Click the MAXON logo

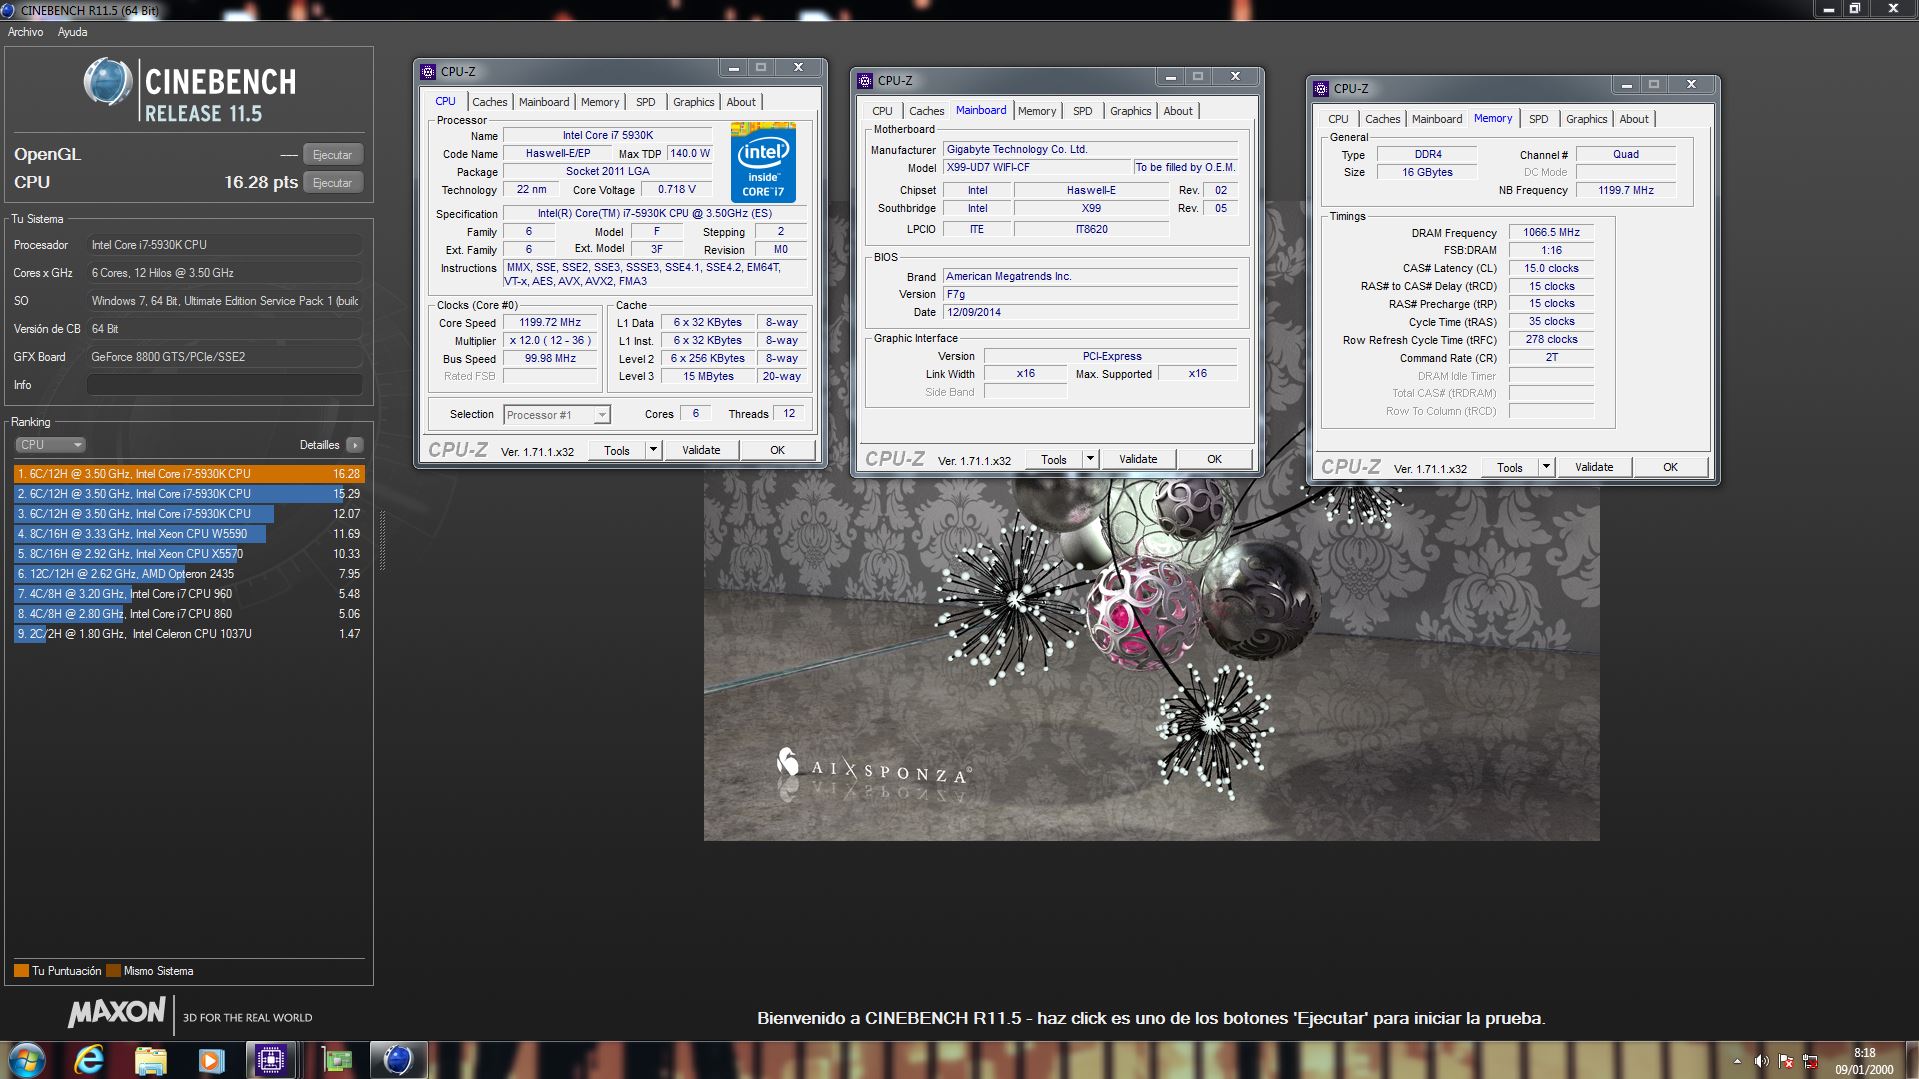point(117,1013)
